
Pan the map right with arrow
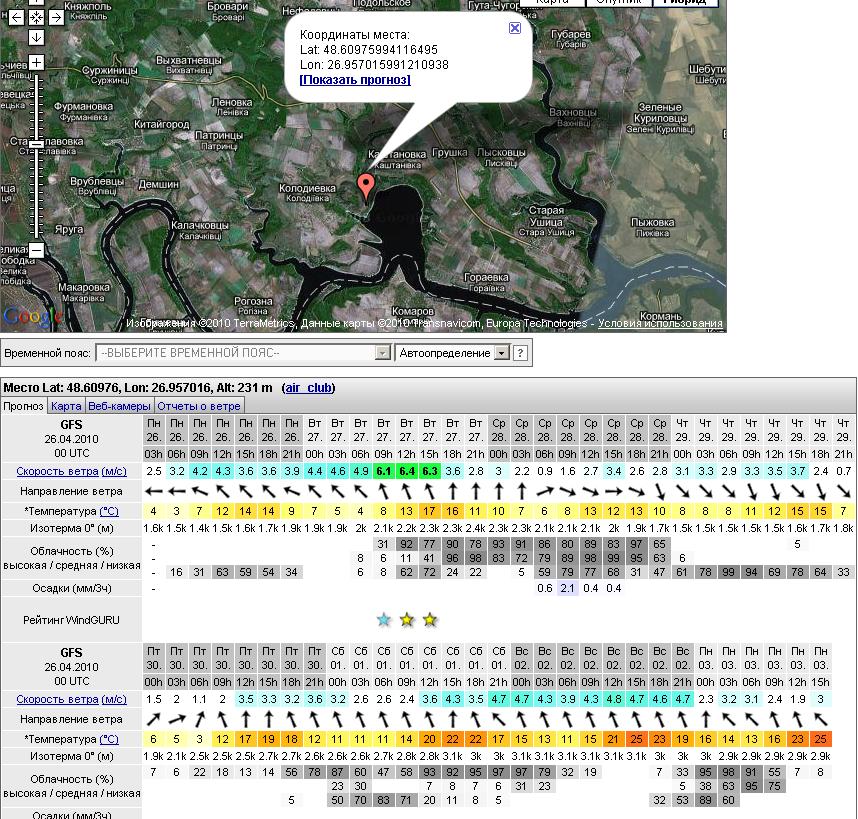tap(55, 18)
